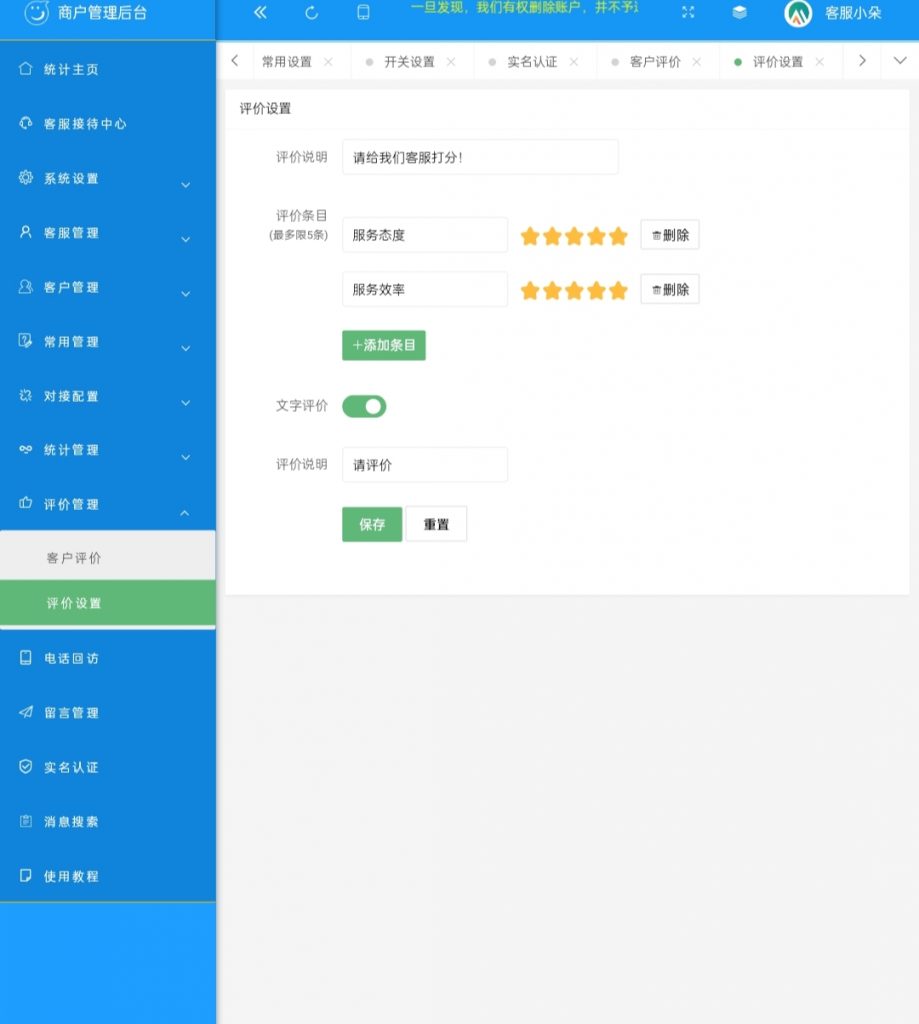
Task: Click the mobile device icon in header
Action: (363, 13)
